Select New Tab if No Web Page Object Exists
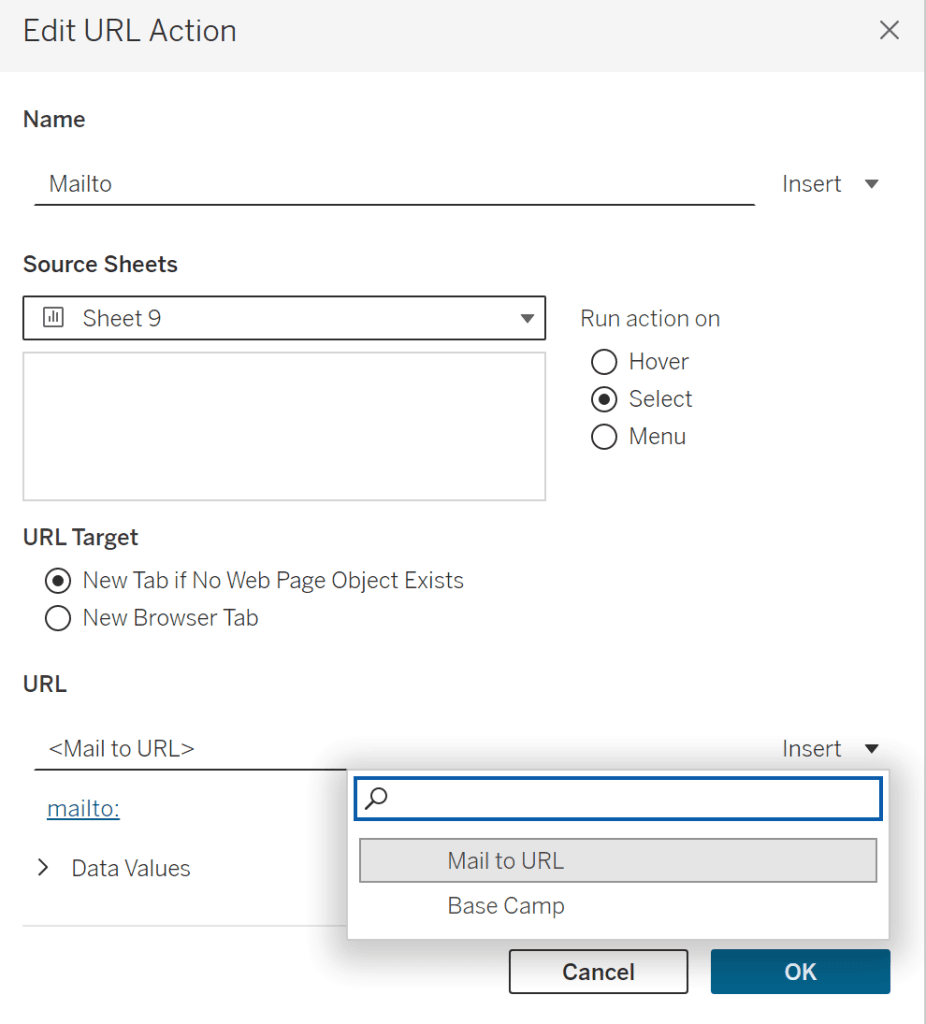Screen dimensions: 926x1024 pos(58,580)
